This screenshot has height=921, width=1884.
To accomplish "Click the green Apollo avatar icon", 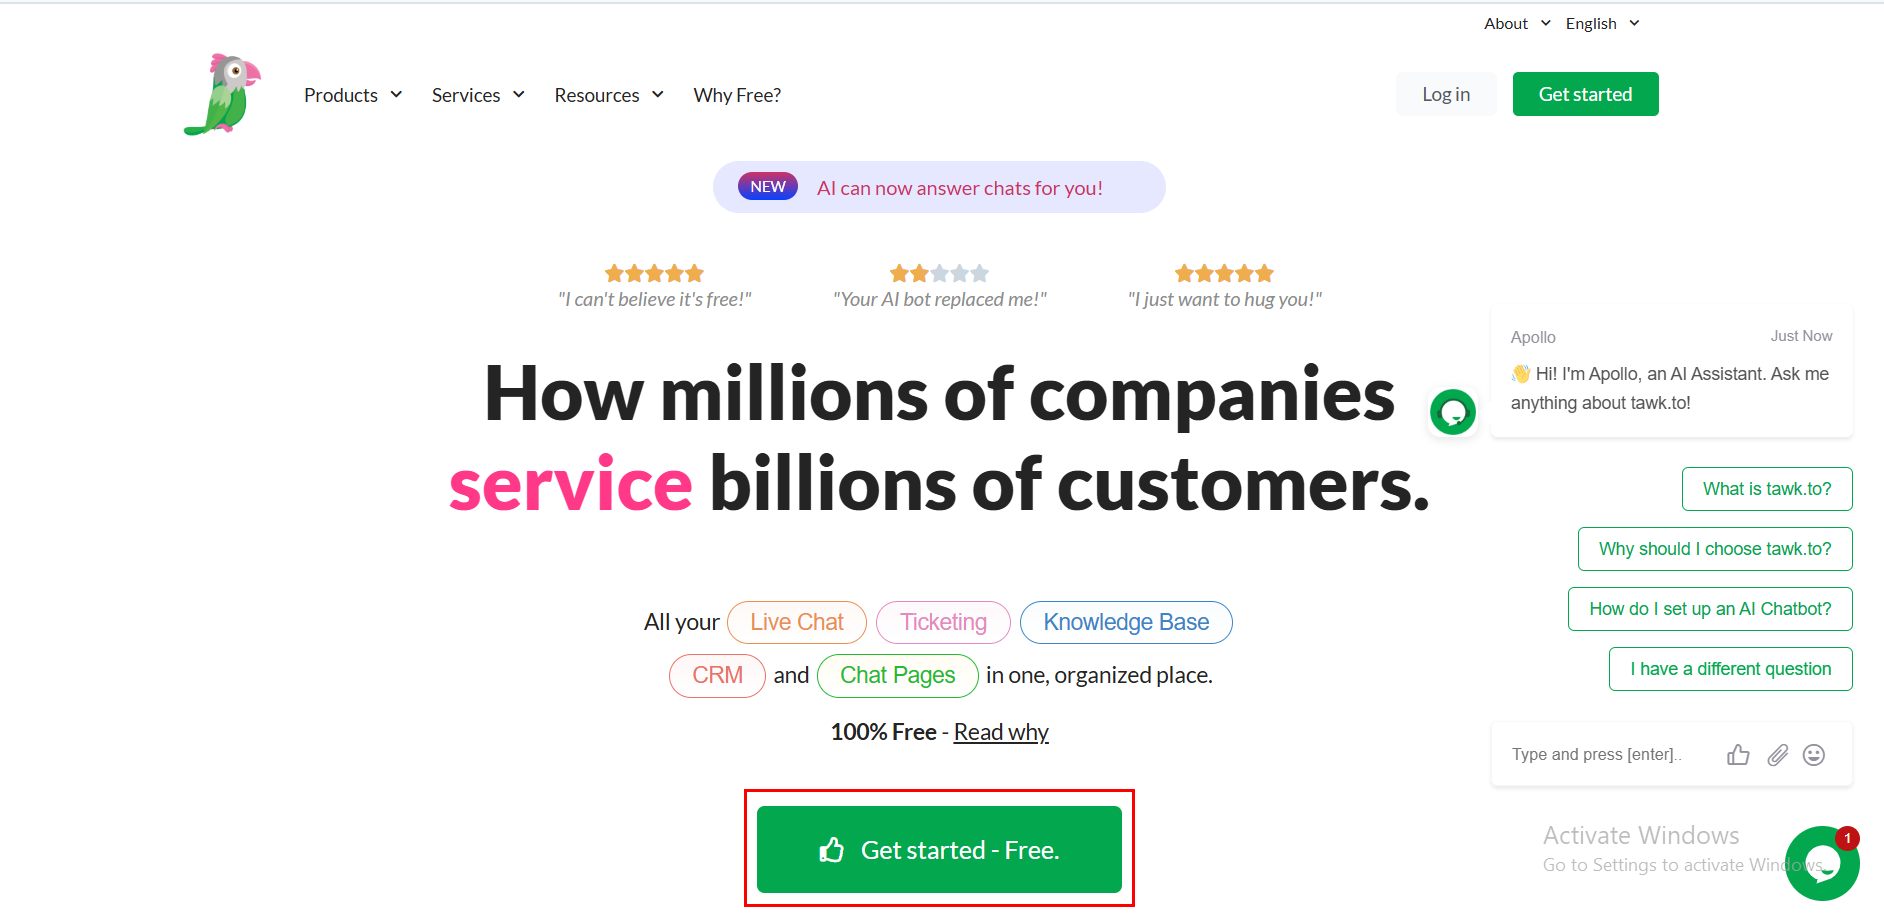I will pos(1453,412).
